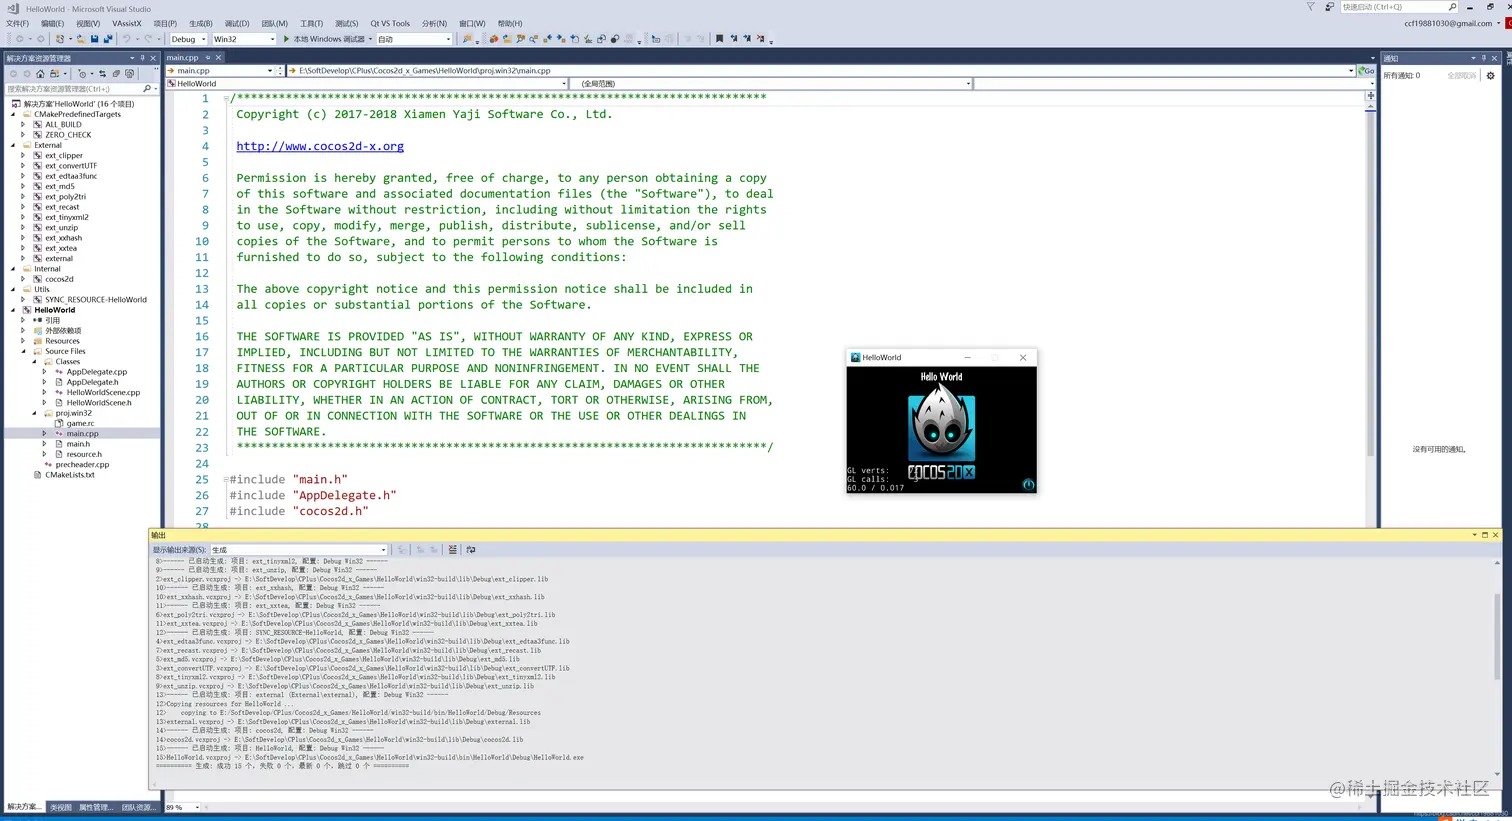Open the VAssistX menu

[127, 23]
